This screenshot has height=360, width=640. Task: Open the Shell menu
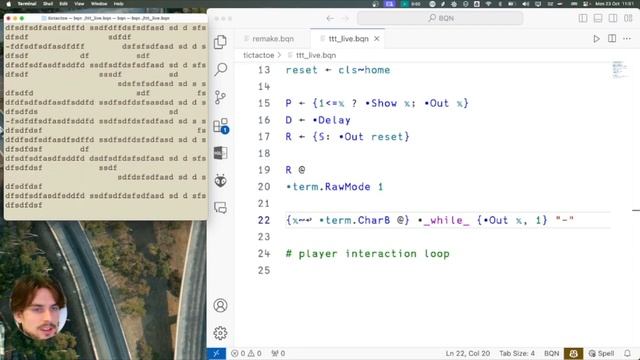[x=48, y=4]
